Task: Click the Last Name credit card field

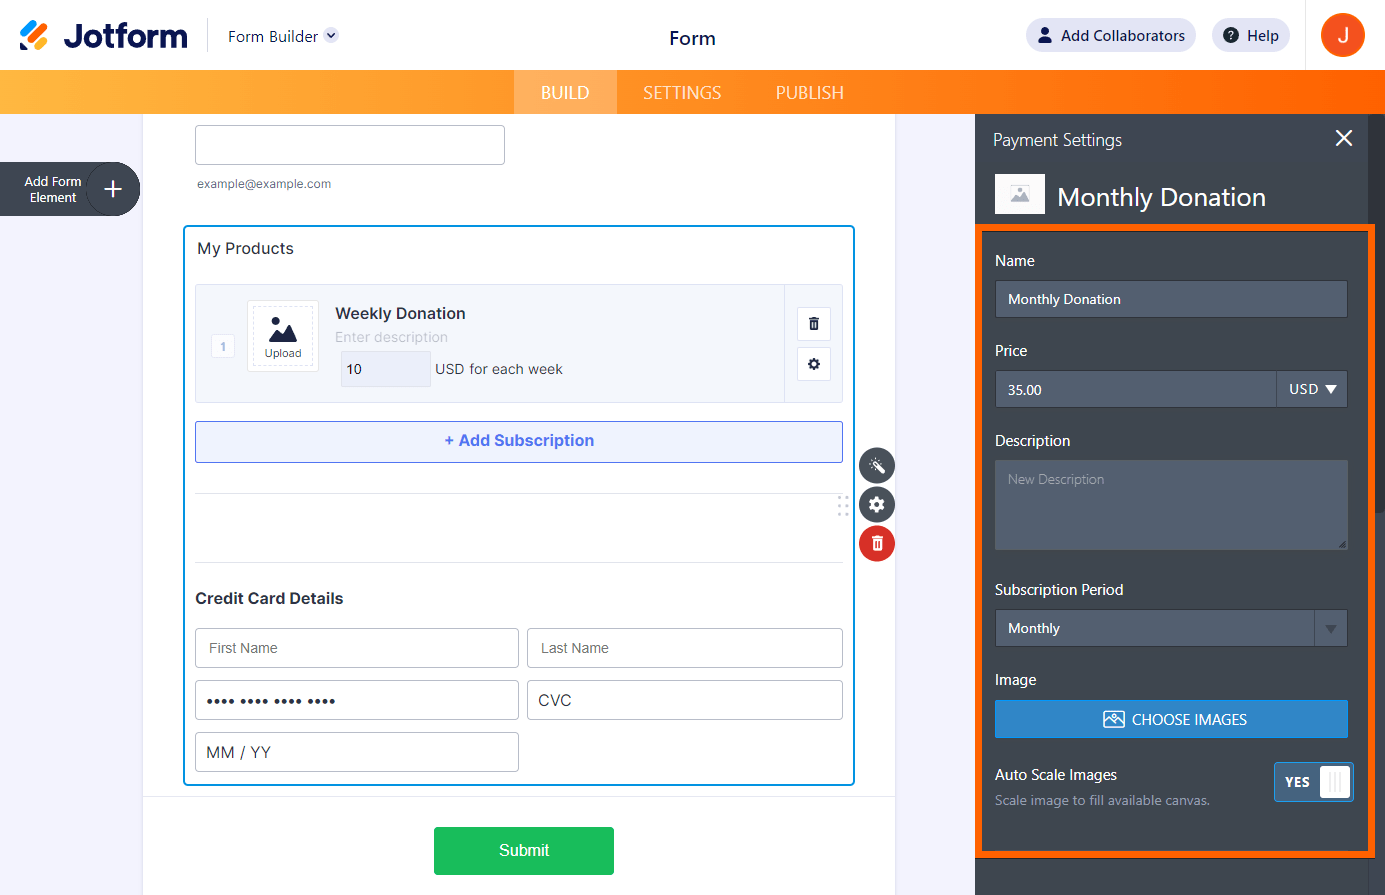Action: point(685,648)
